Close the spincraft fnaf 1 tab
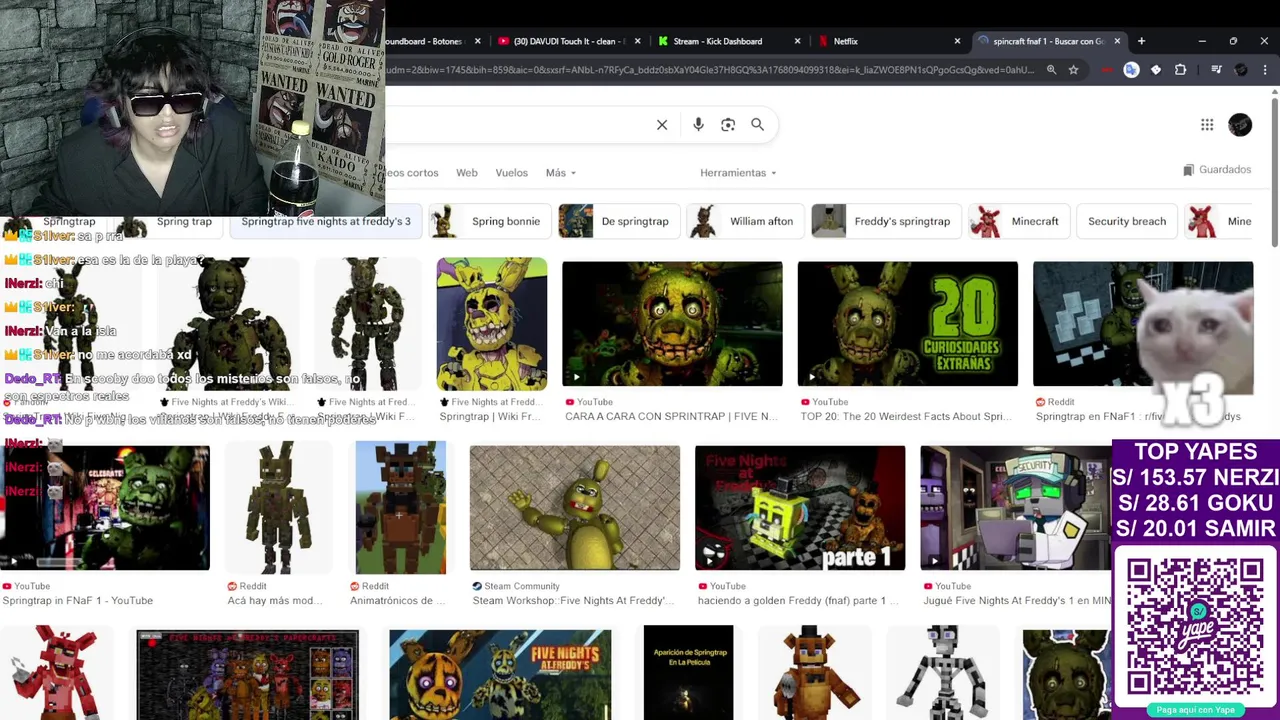The width and height of the screenshot is (1280, 720). 1117,41
